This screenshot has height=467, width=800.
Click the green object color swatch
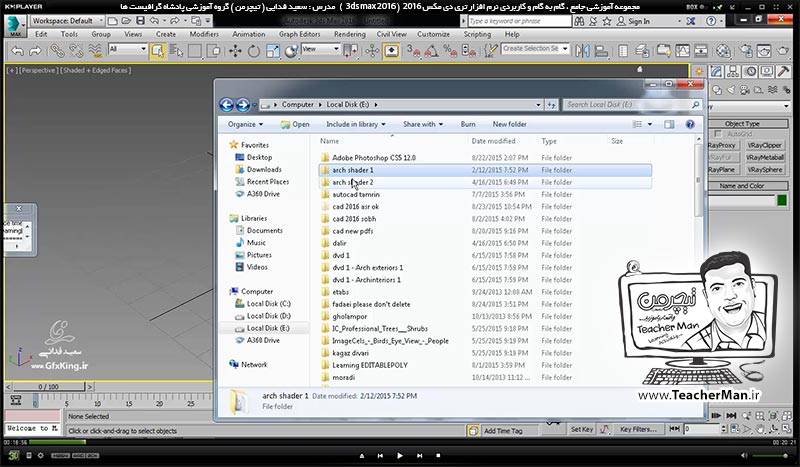[x=782, y=201]
